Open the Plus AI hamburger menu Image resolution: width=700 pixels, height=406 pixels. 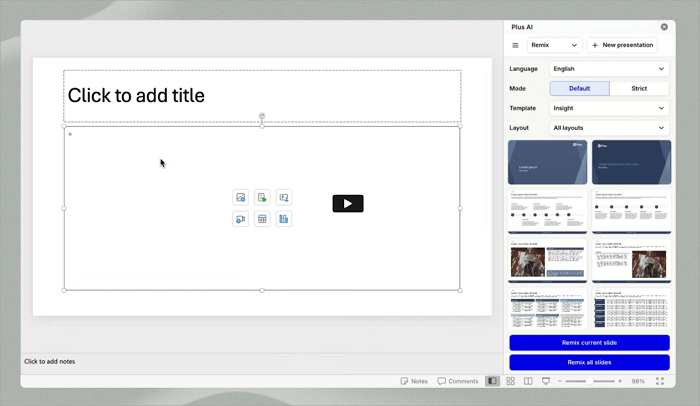pos(515,45)
